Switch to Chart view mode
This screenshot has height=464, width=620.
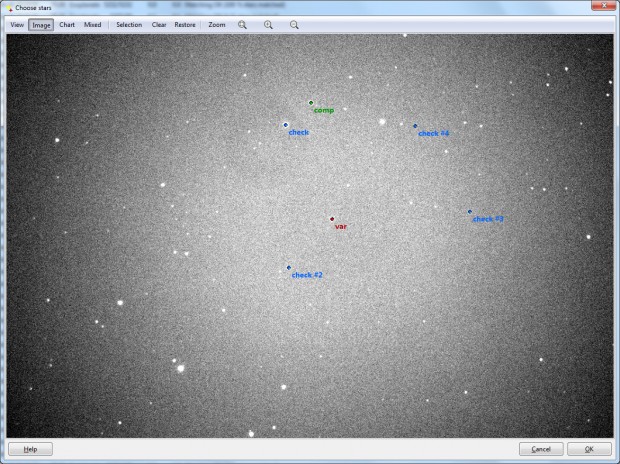(x=67, y=25)
